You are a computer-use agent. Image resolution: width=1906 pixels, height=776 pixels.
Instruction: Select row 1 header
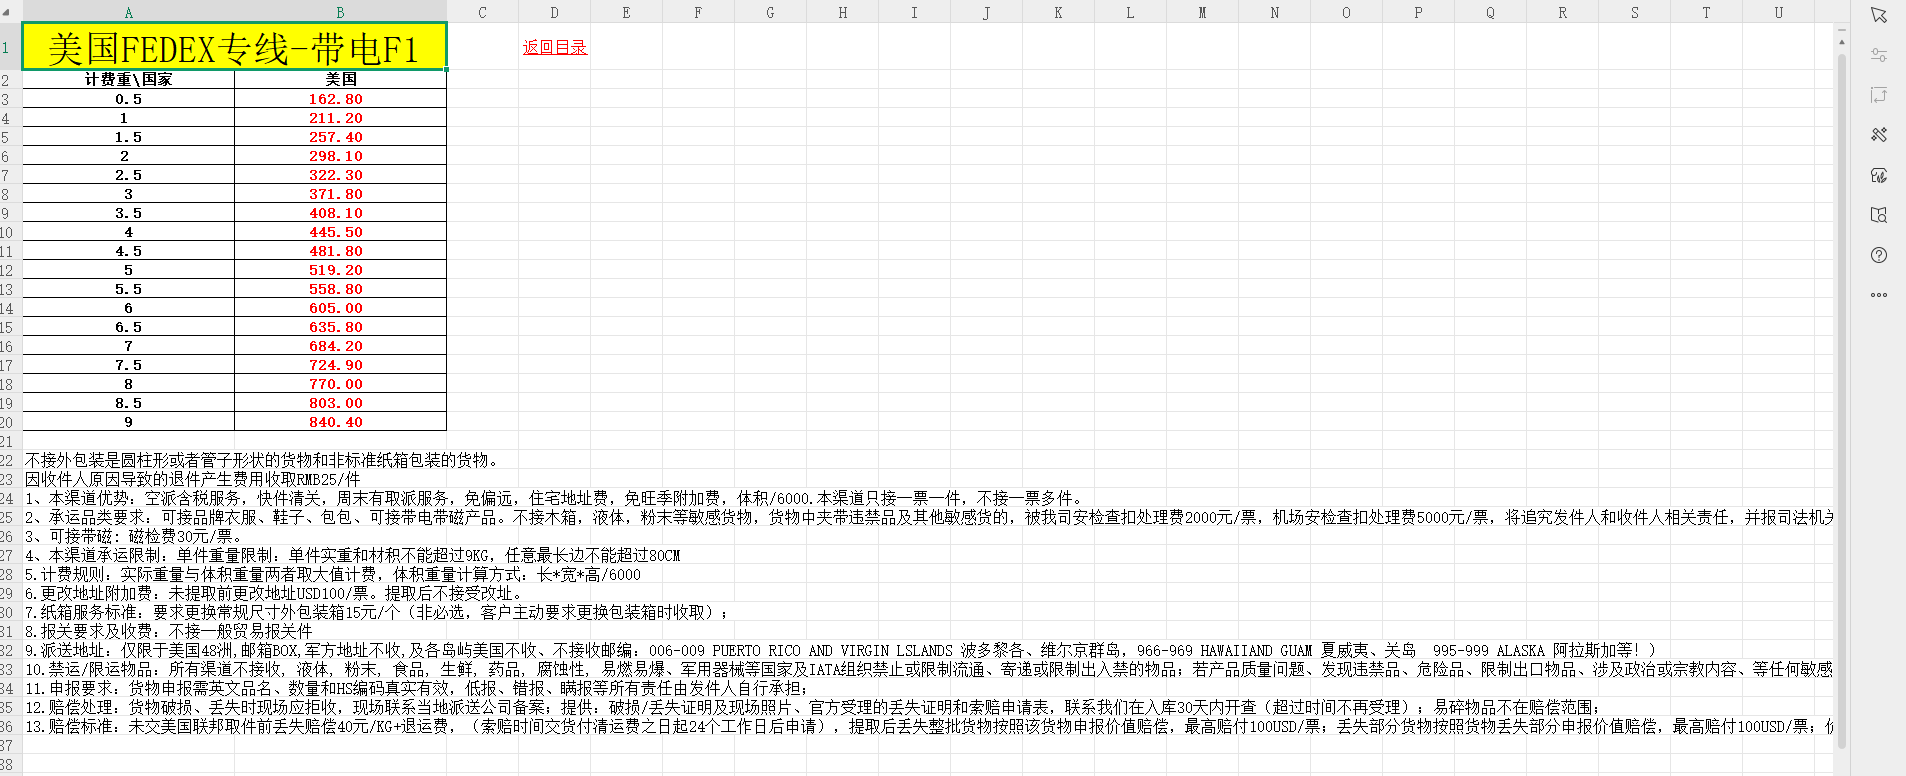tap(8, 47)
